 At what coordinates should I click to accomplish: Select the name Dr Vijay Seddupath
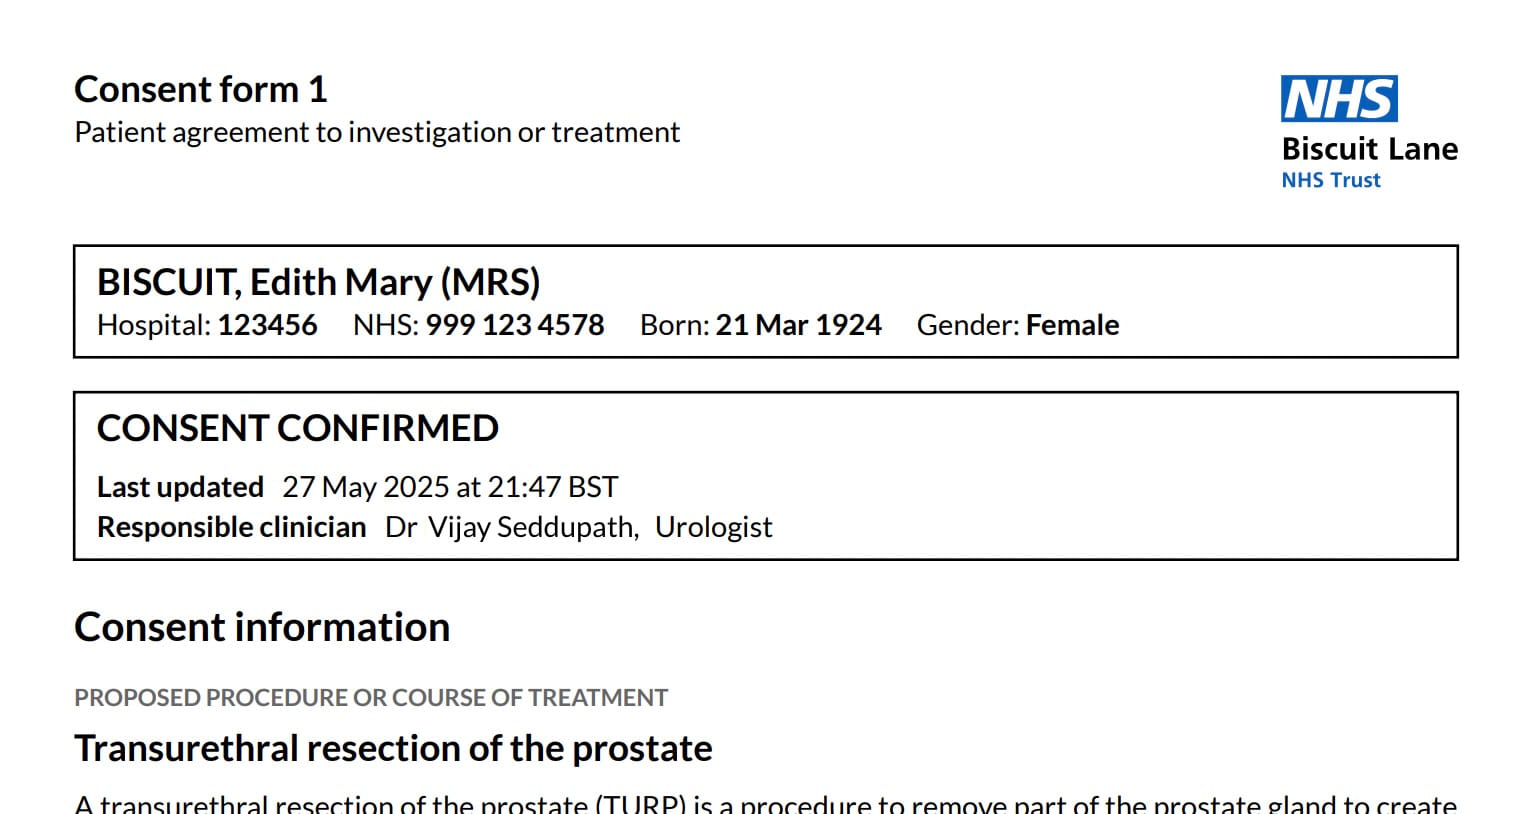tap(511, 527)
